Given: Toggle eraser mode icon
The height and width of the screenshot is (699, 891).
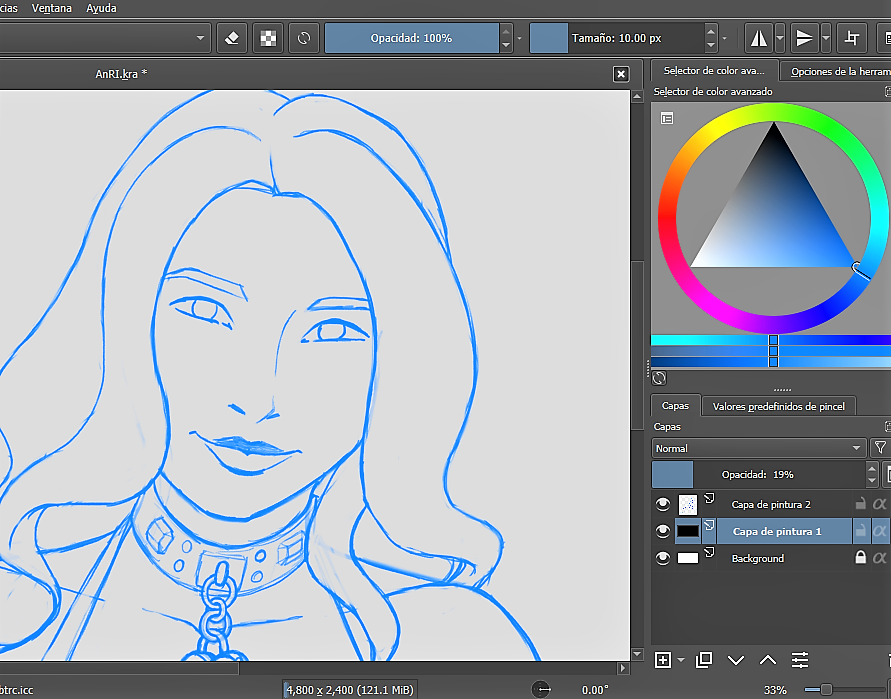Looking at the screenshot, I should click(x=231, y=38).
